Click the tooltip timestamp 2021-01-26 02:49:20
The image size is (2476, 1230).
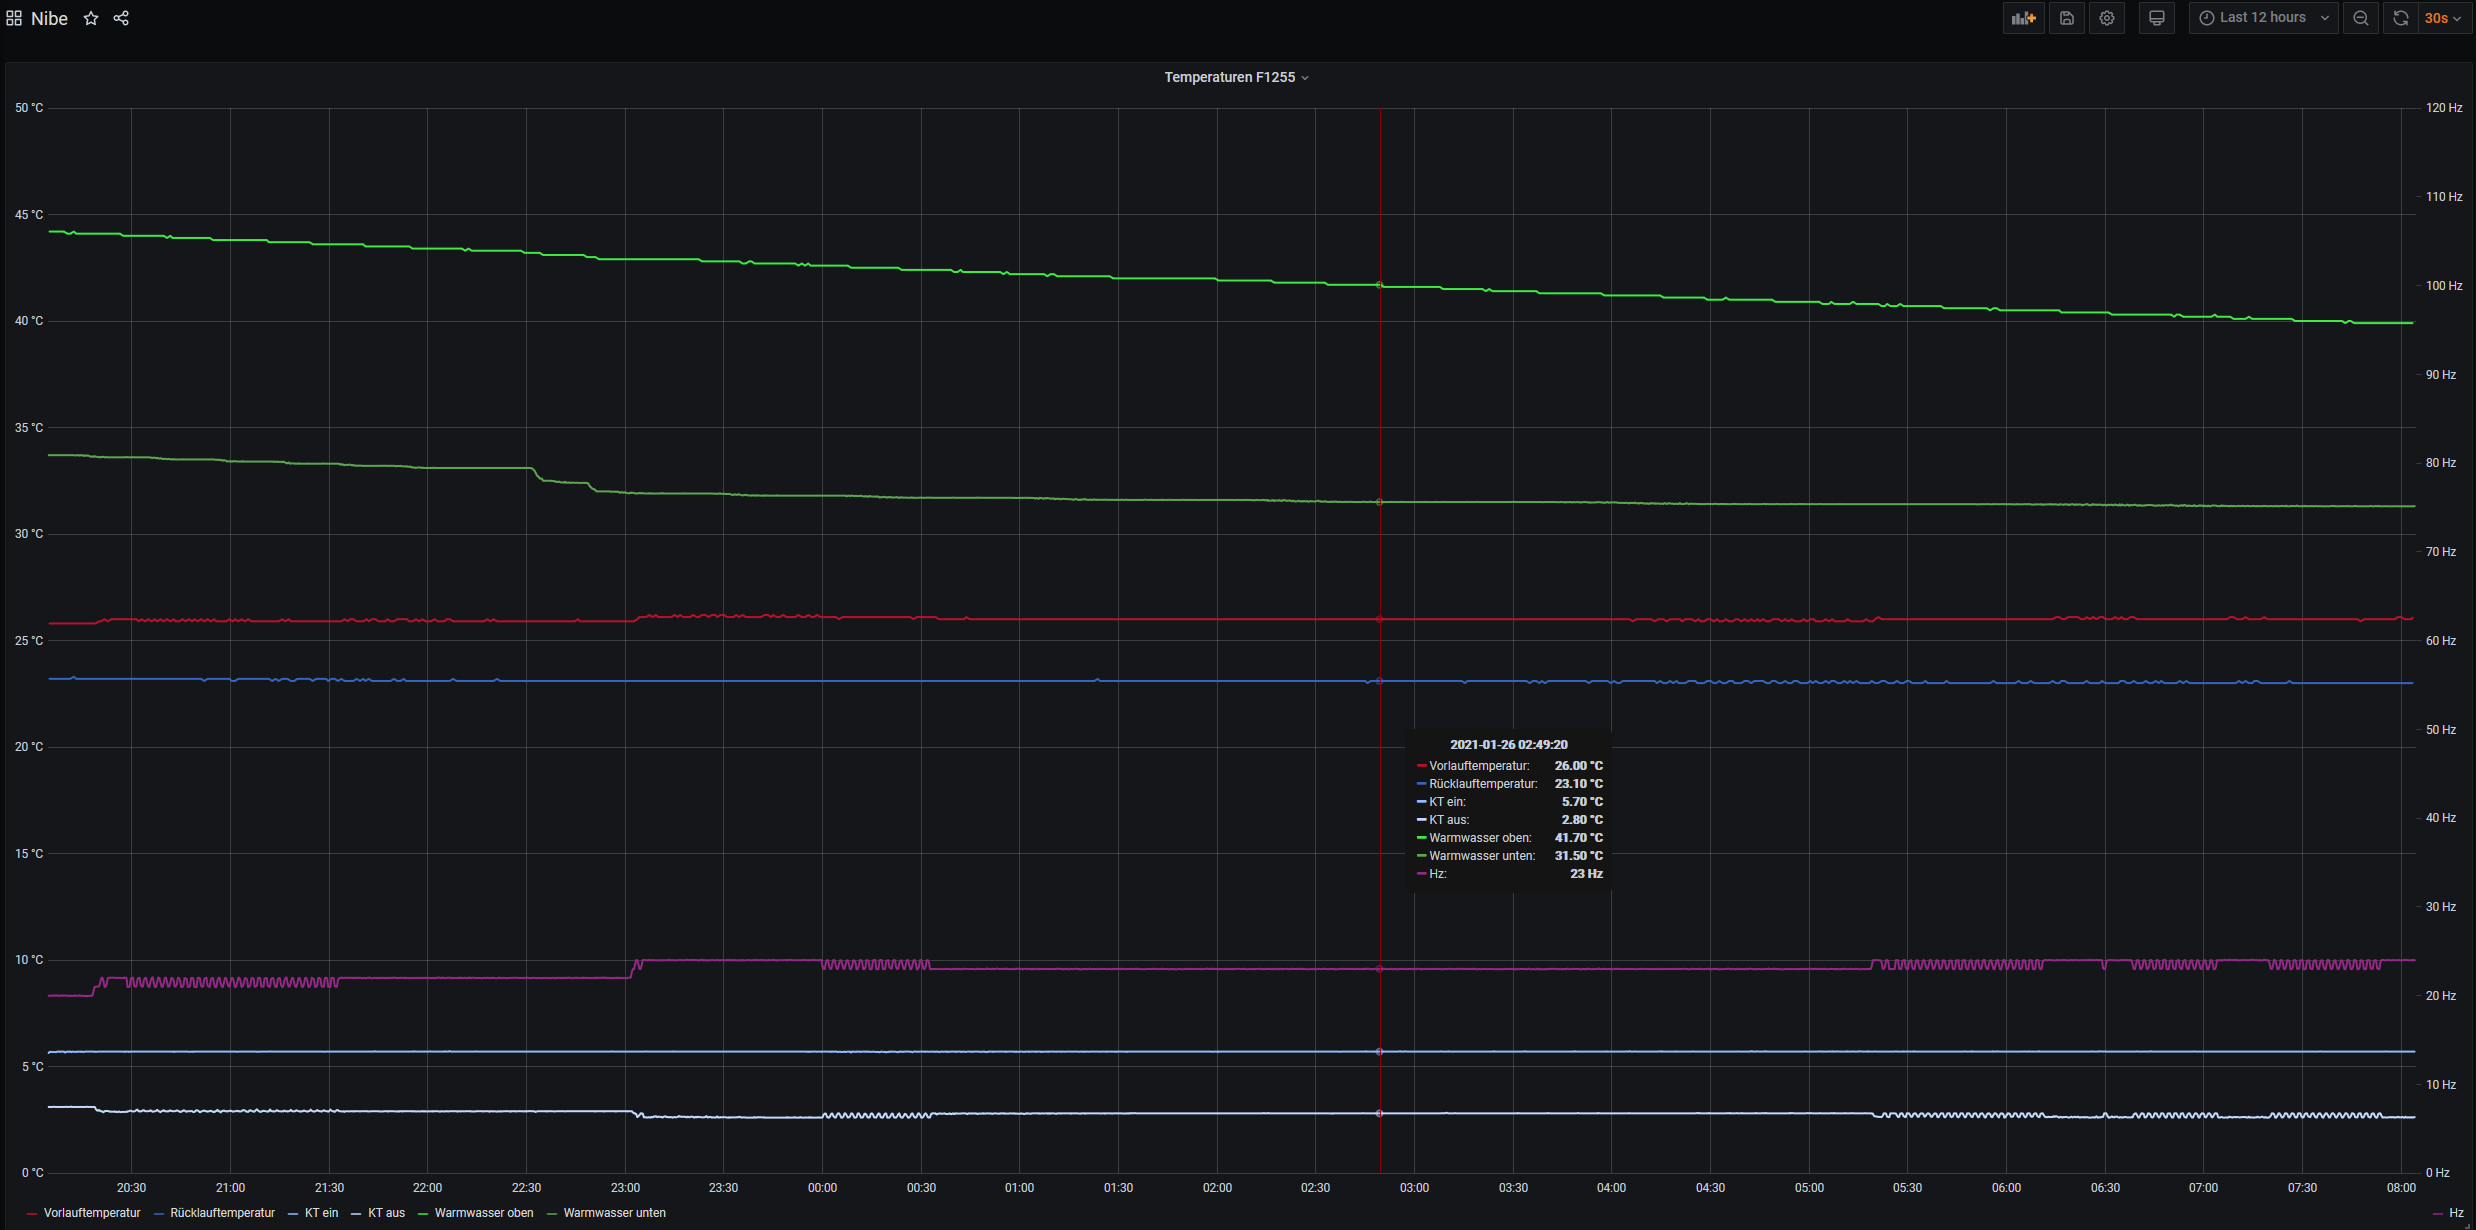click(x=1509, y=745)
